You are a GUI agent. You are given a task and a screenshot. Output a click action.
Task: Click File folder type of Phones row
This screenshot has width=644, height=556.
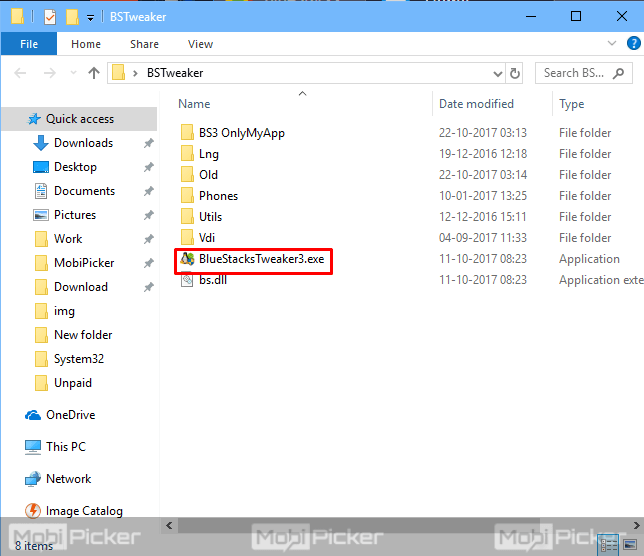585,196
